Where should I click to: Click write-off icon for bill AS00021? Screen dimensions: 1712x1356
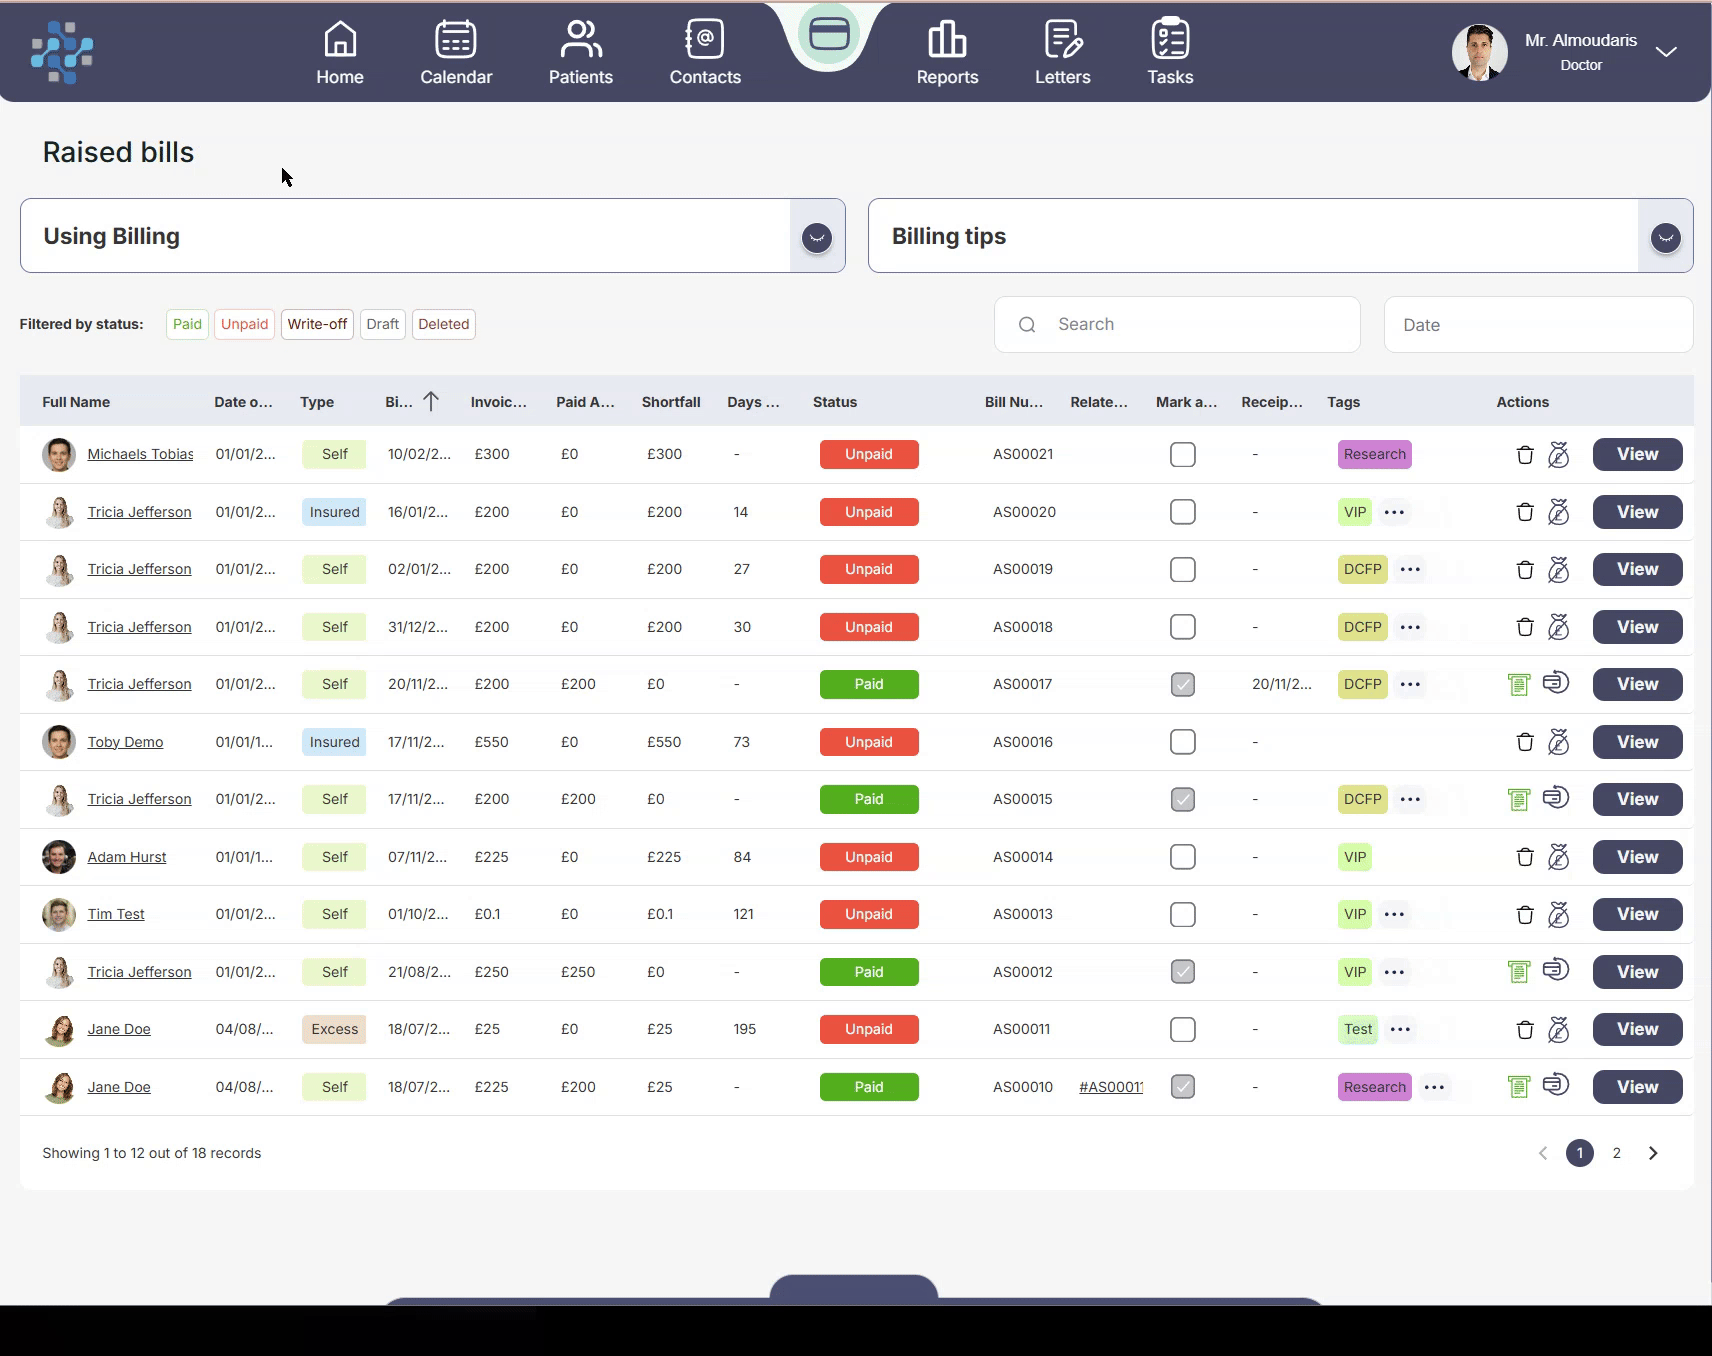coord(1558,455)
